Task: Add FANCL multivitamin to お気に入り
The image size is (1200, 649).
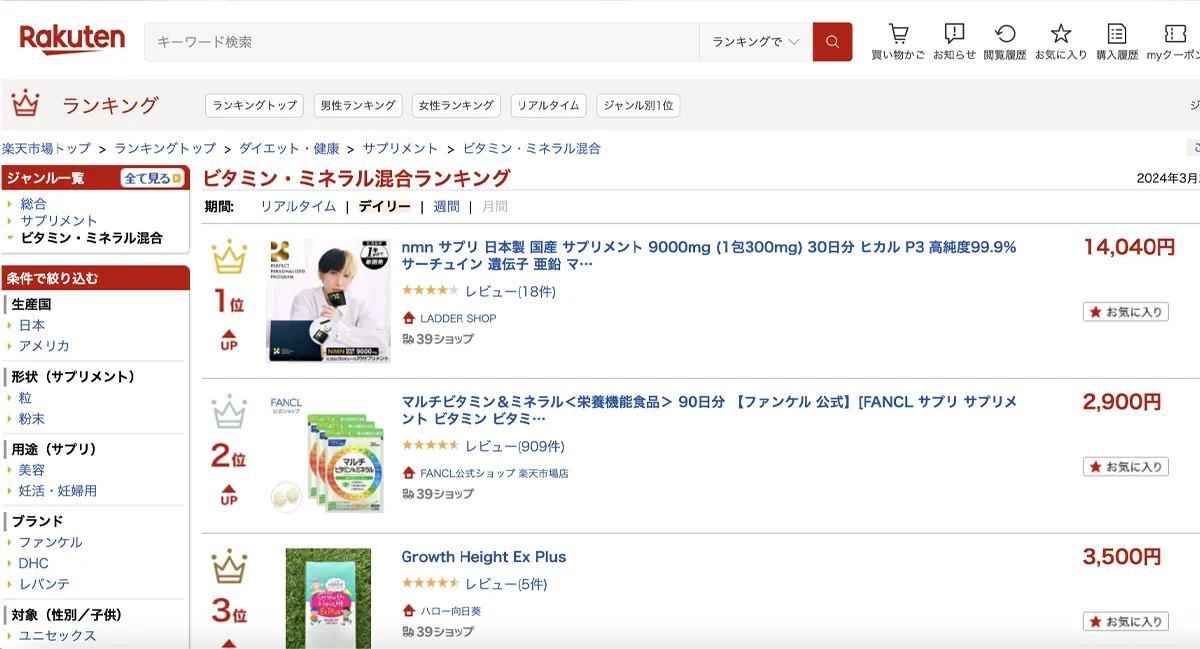Action: point(1125,467)
